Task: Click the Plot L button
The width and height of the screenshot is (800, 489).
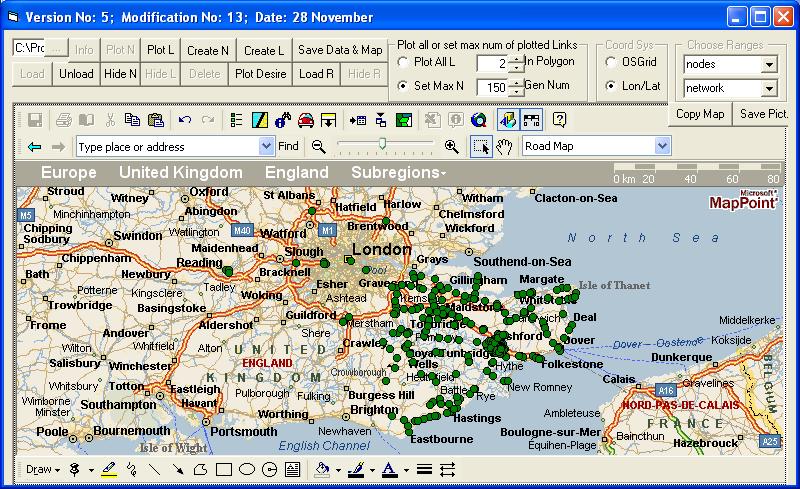Action: [160, 50]
